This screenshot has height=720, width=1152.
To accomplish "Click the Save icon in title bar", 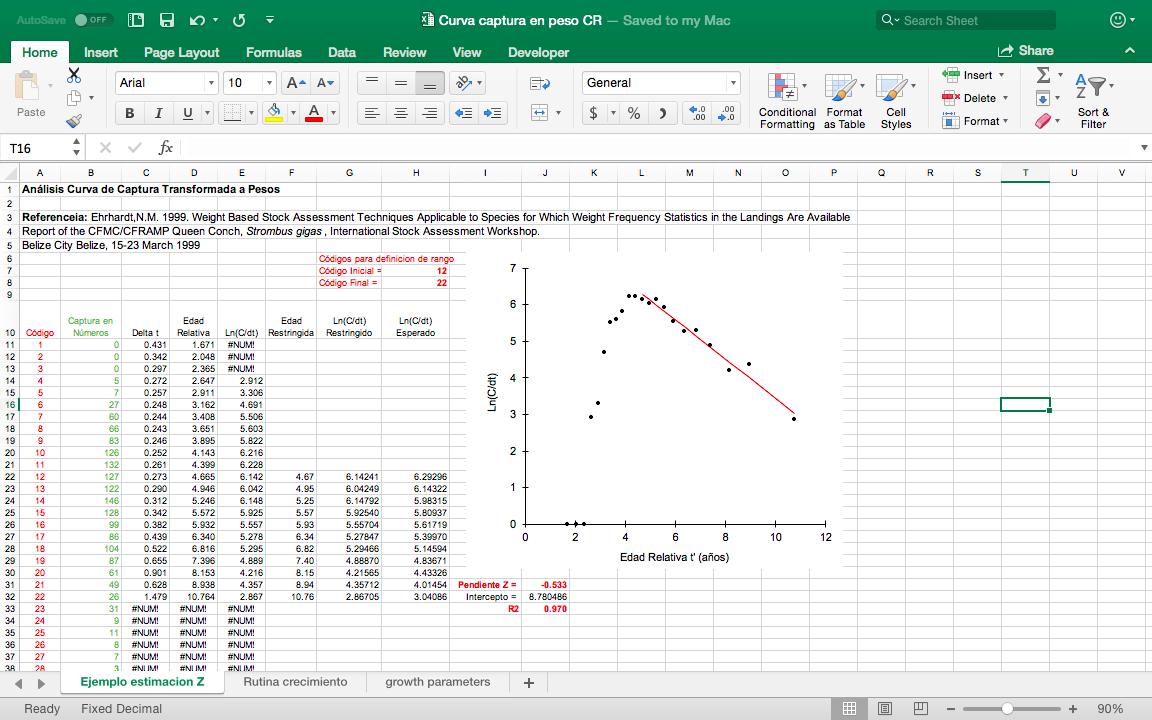I will [167, 20].
